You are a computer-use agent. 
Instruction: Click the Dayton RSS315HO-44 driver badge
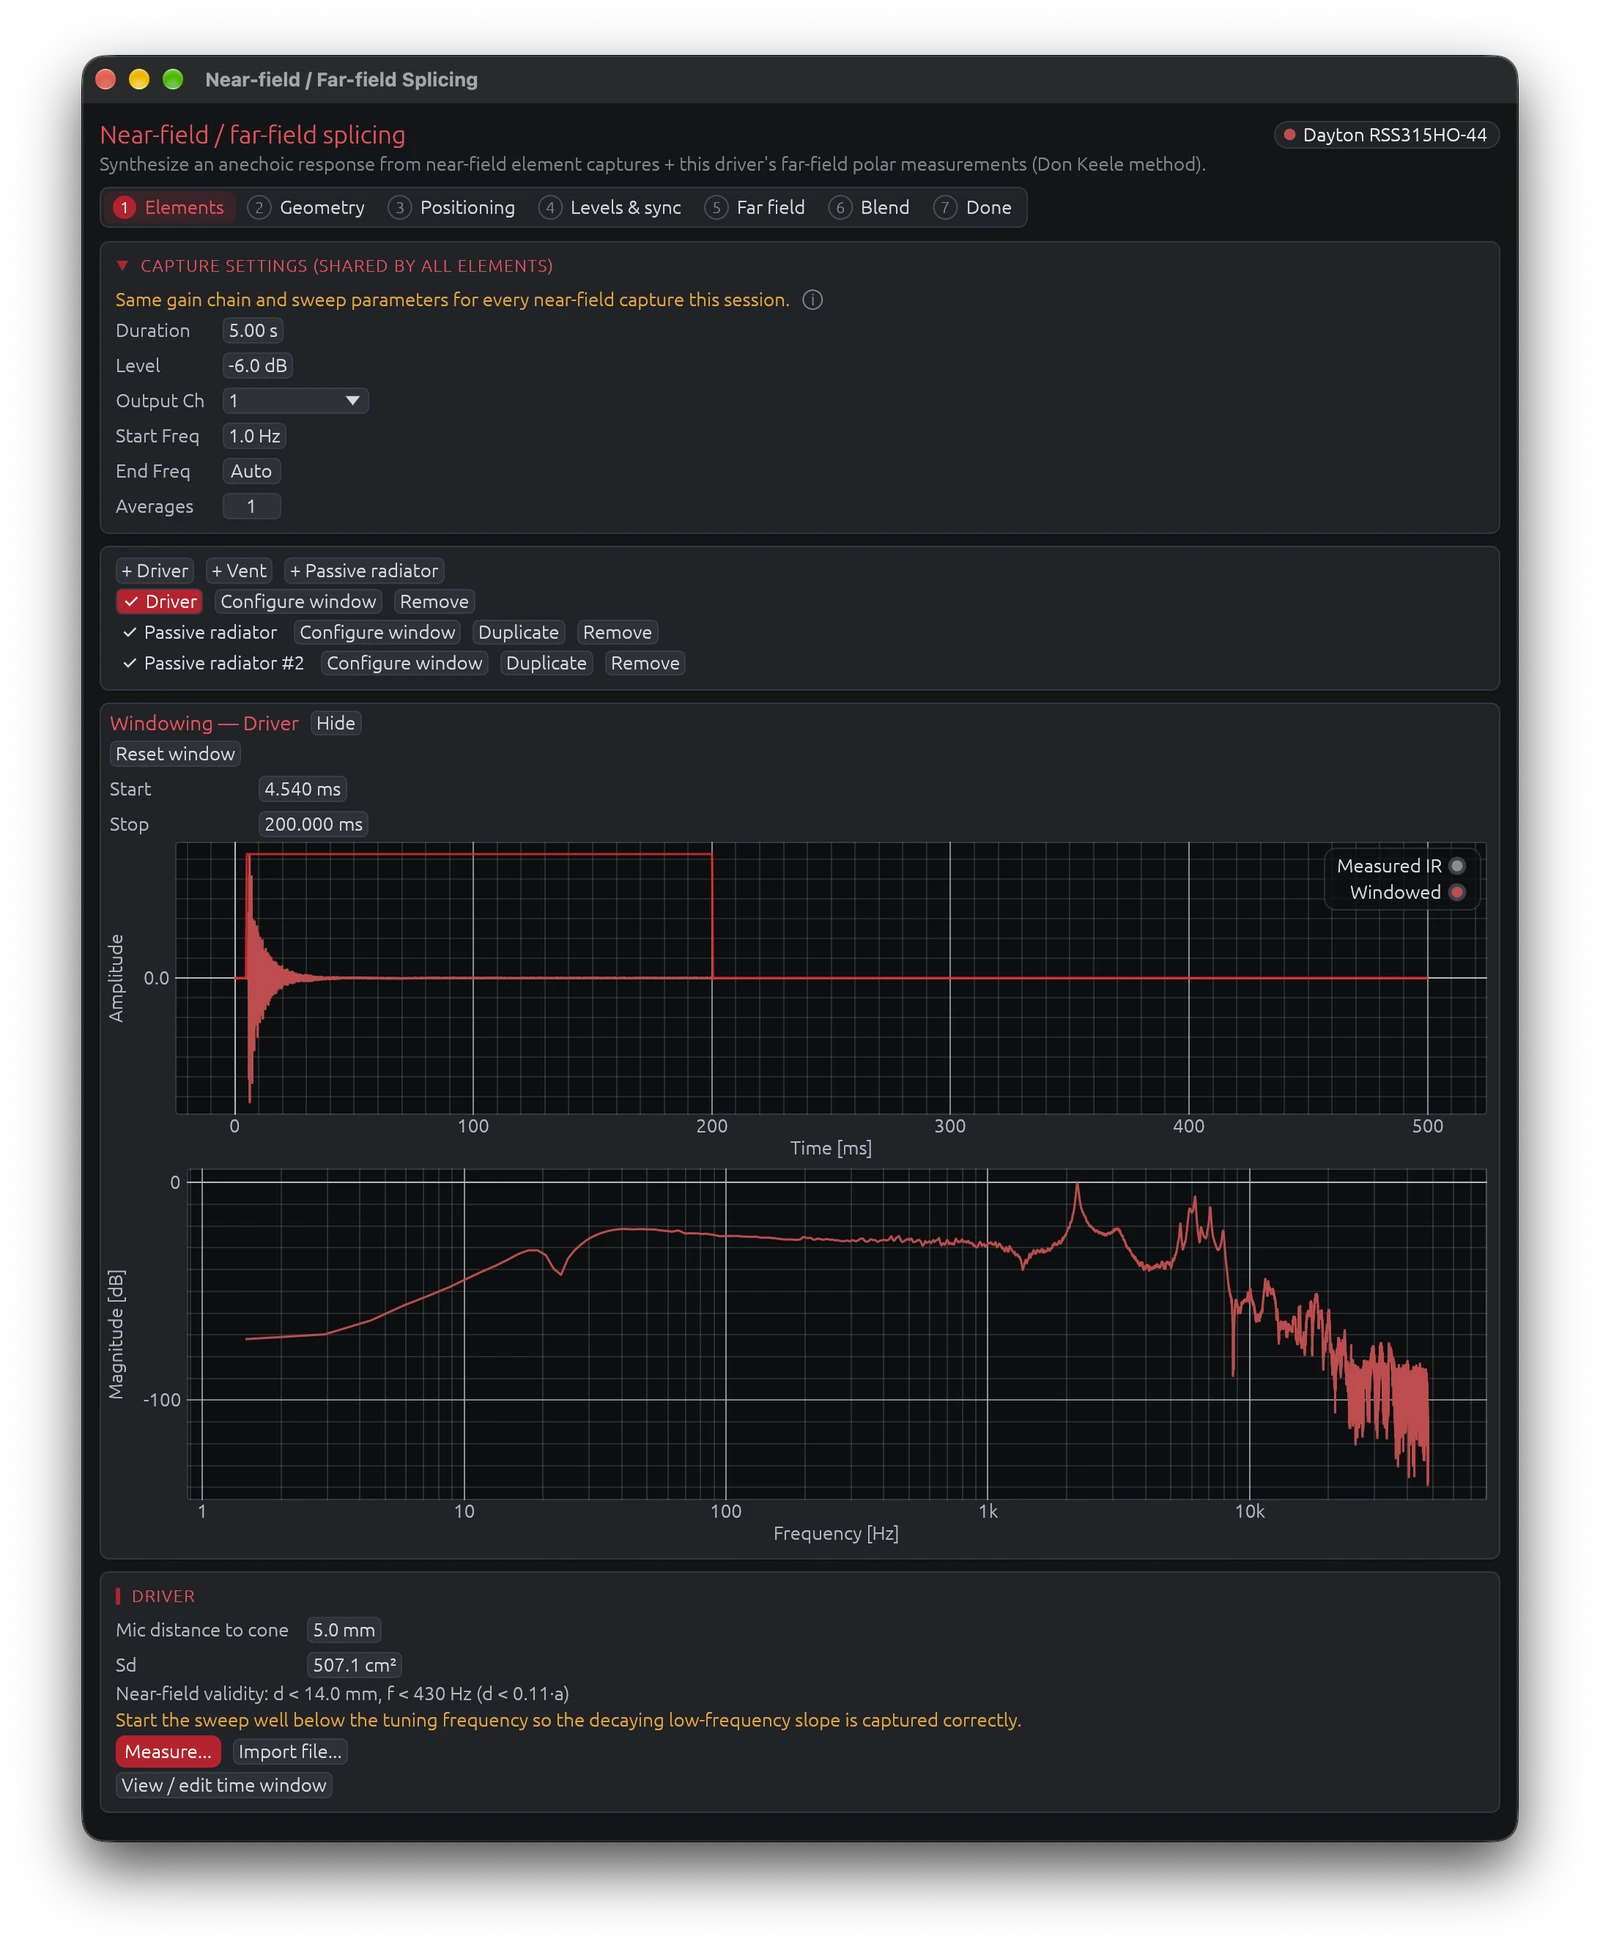(1386, 135)
